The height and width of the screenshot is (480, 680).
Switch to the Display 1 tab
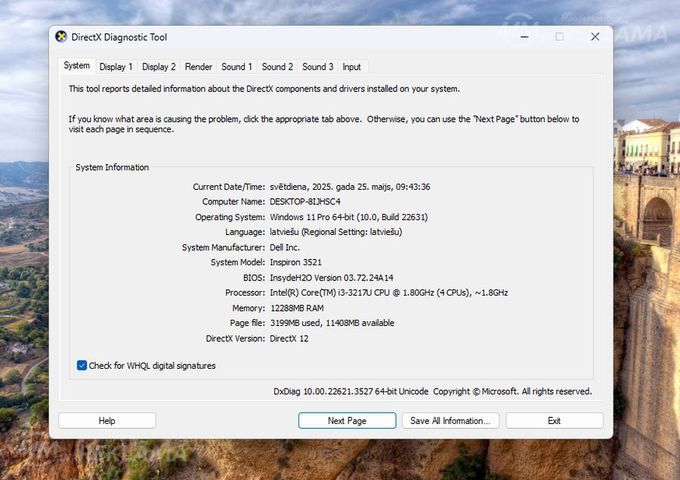pos(116,67)
